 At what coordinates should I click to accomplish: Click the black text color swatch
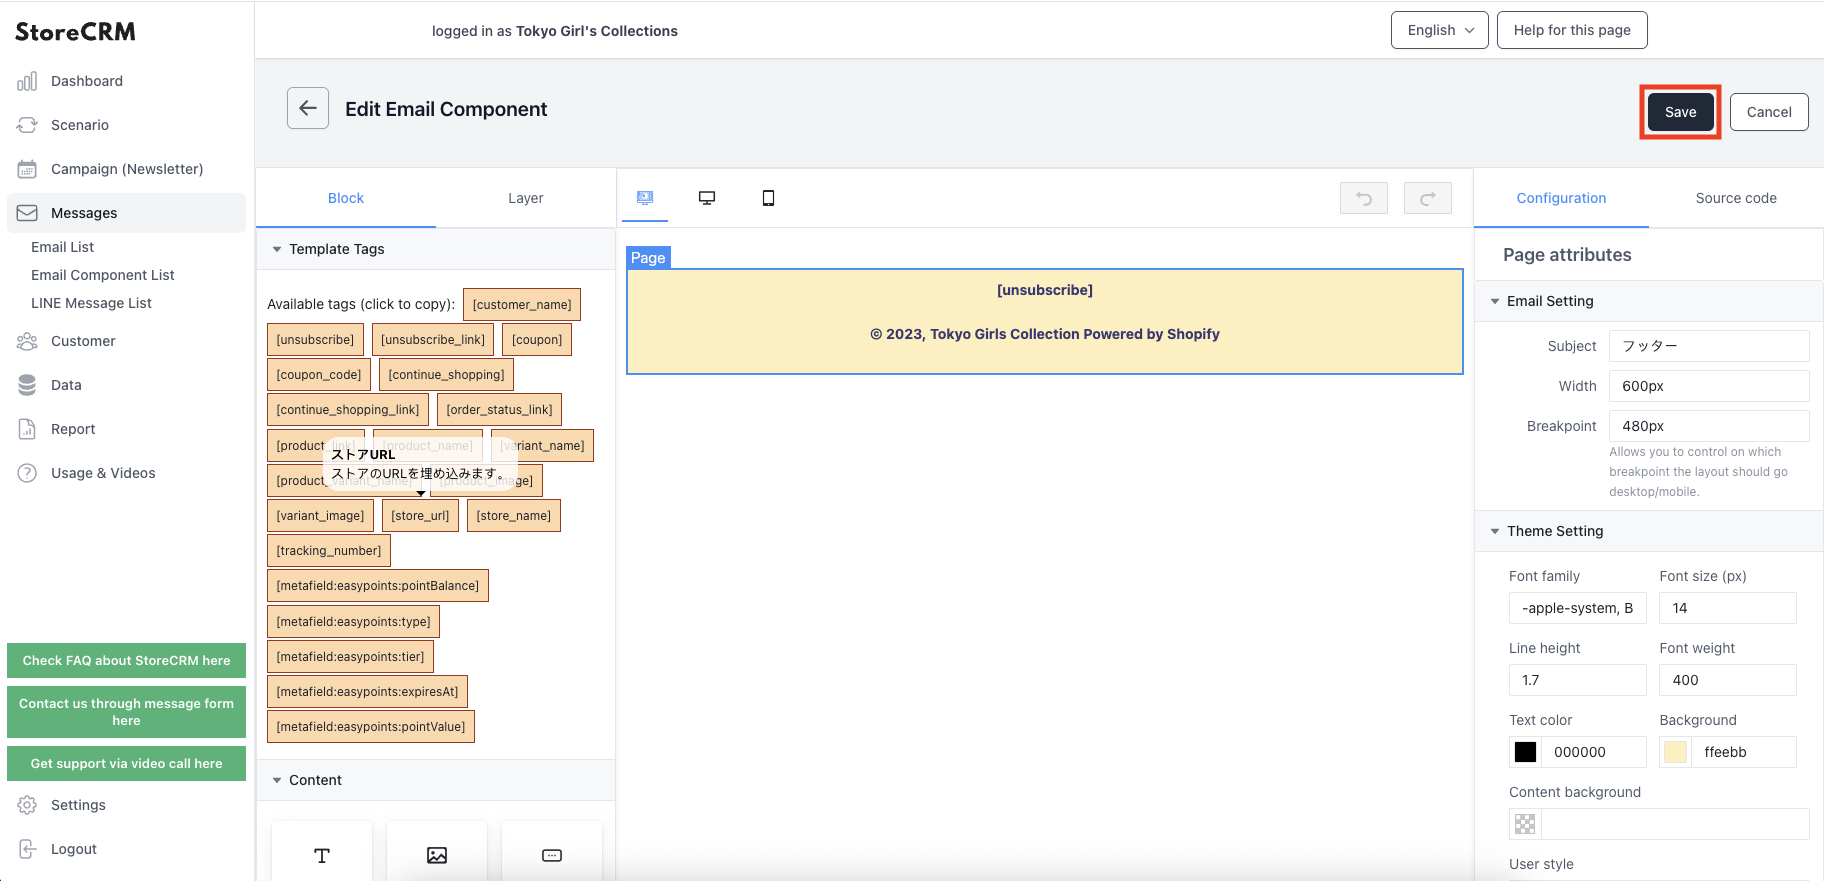coord(1525,752)
